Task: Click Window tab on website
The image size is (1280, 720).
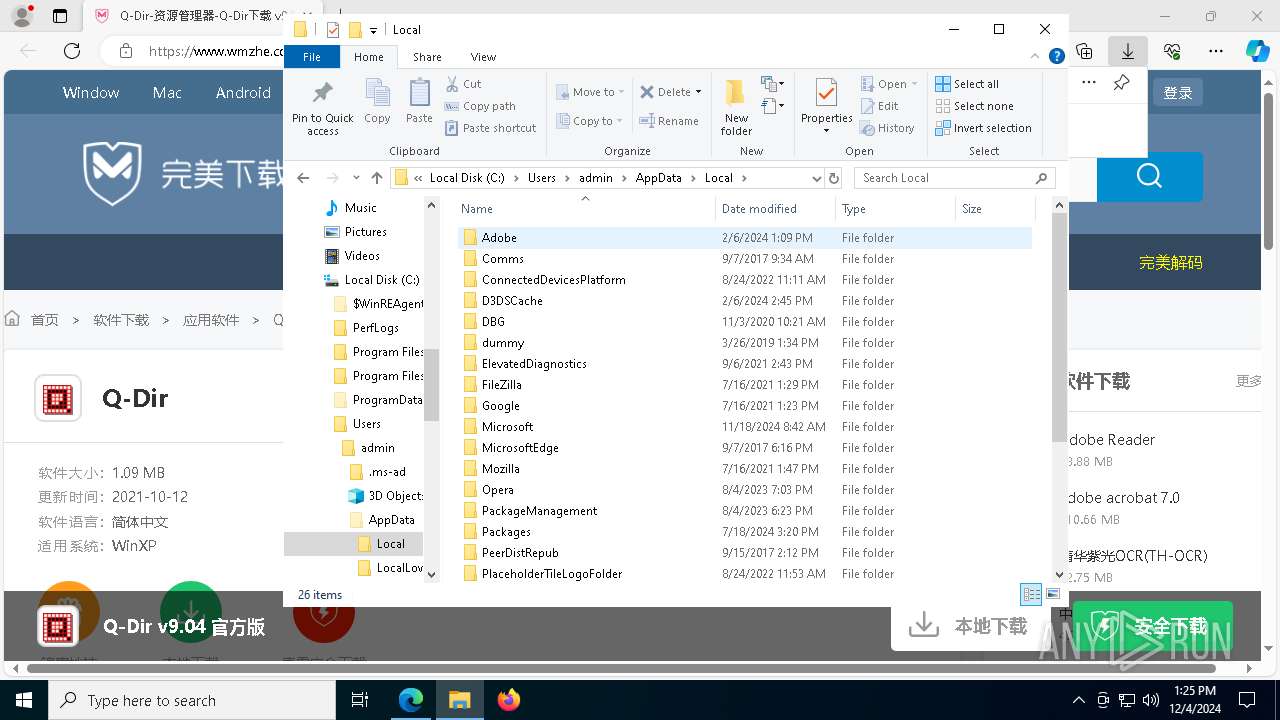Action: (x=91, y=92)
